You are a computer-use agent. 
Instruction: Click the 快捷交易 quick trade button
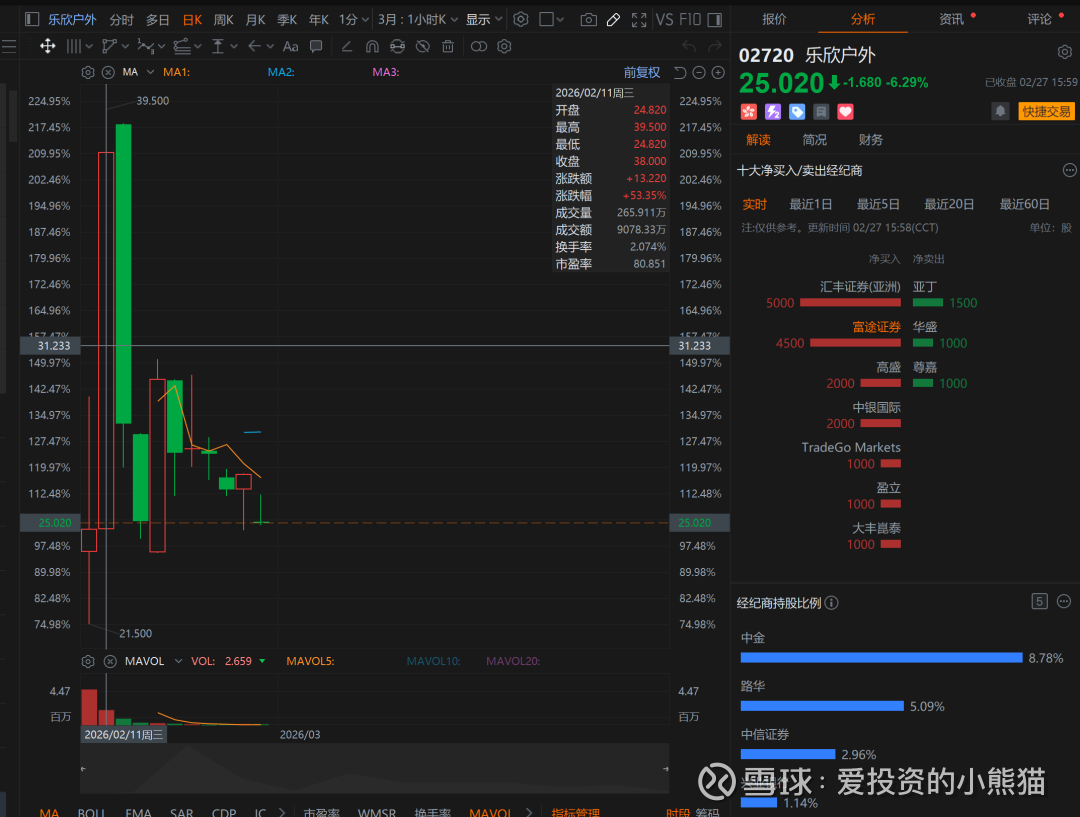[x=1046, y=111]
